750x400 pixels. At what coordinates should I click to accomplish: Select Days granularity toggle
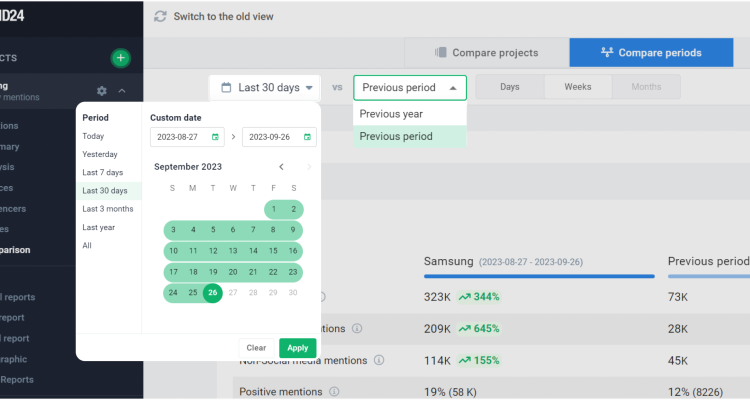coord(510,87)
